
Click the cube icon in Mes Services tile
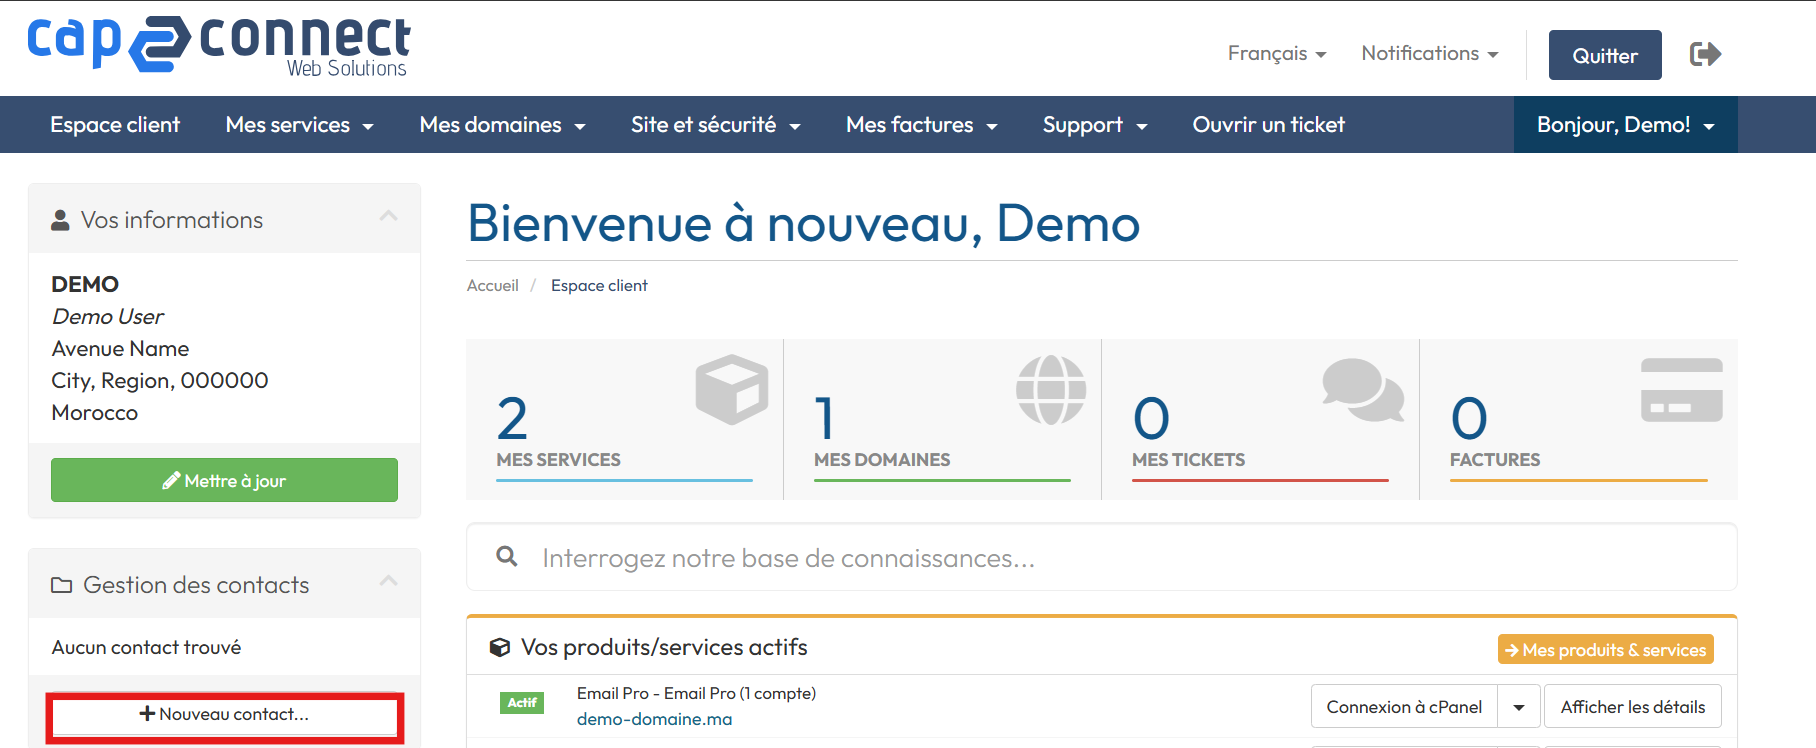[731, 389]
